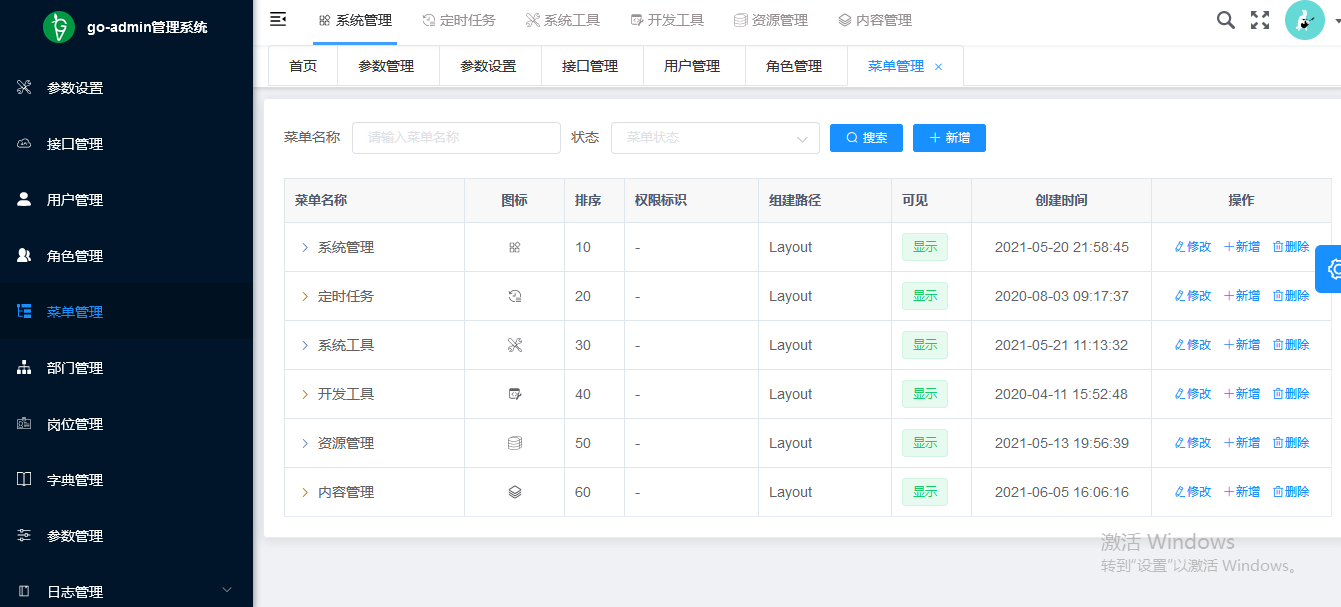
Task: Click the blue 搜索 button
Action: [866, 138]
